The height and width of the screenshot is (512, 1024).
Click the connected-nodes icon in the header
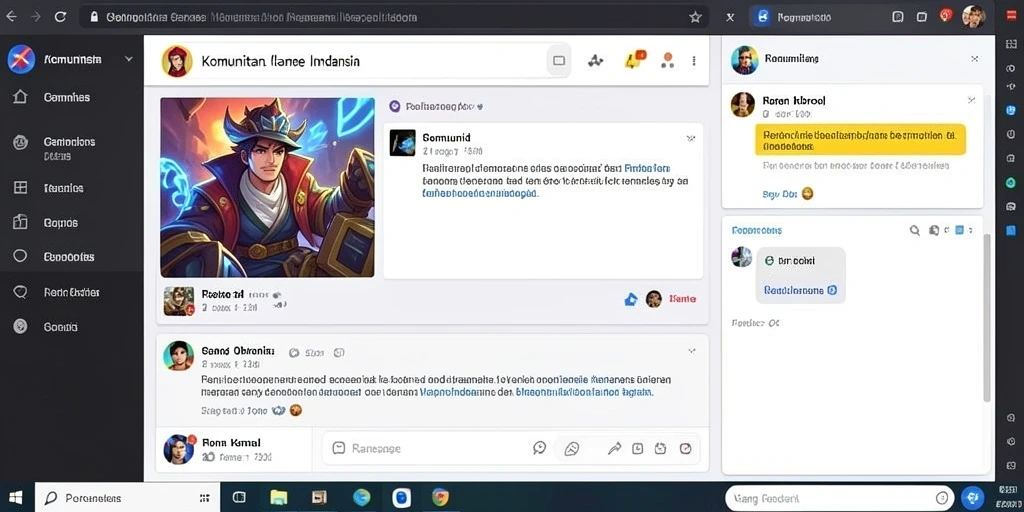pos(595,61)
